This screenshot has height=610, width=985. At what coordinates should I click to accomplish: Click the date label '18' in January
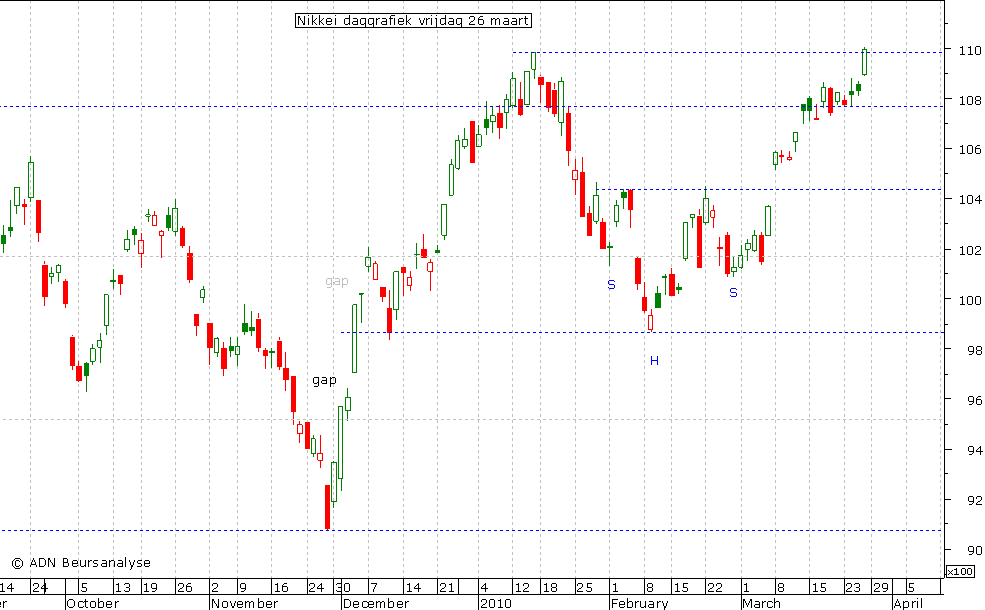tap(550, 588)
